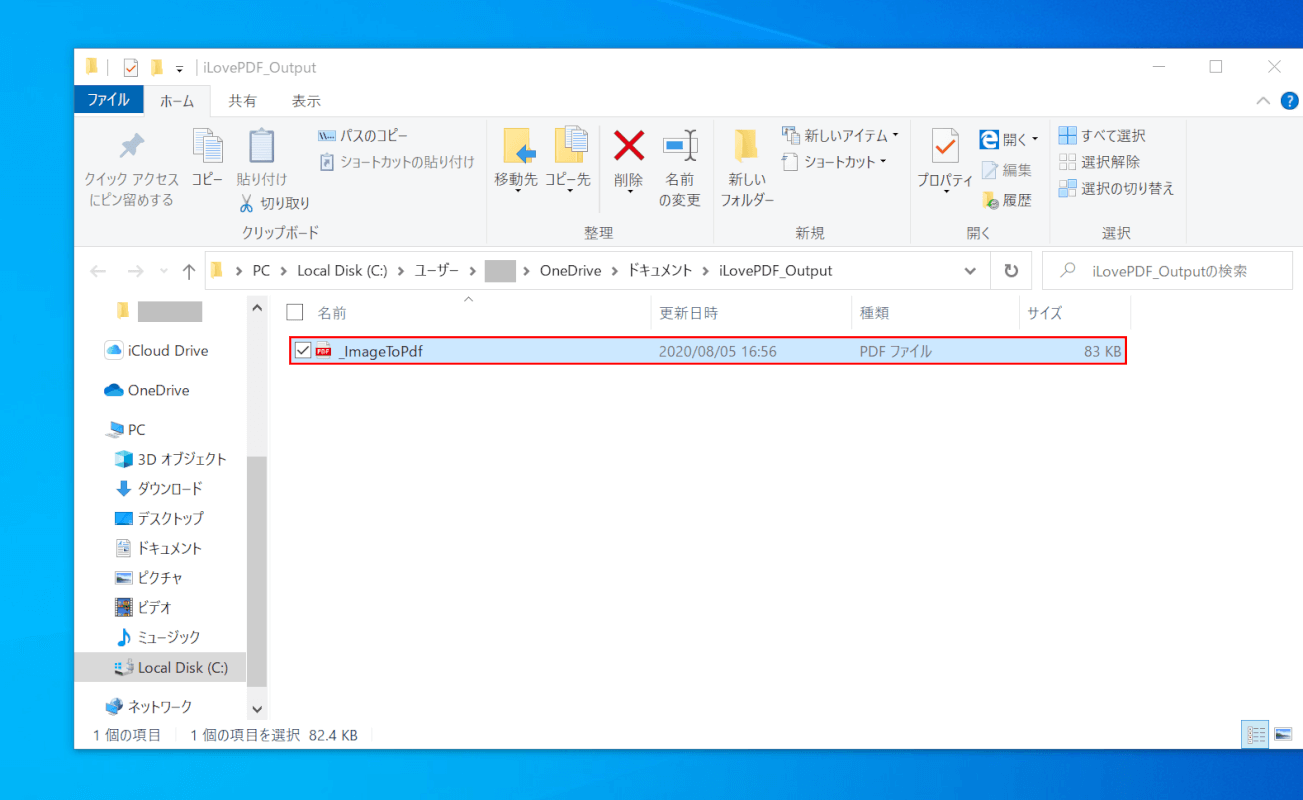
Task: Sort by 種類 (Type) column
Action: click(875, 313)
